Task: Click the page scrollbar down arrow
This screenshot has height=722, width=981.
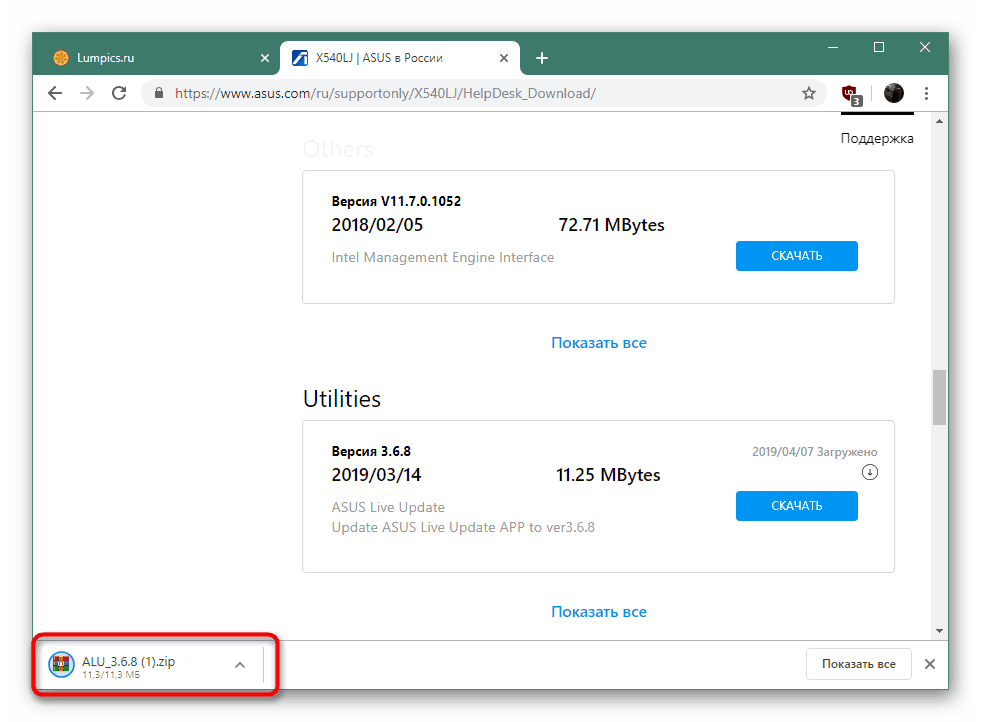Action: (939, 631)
